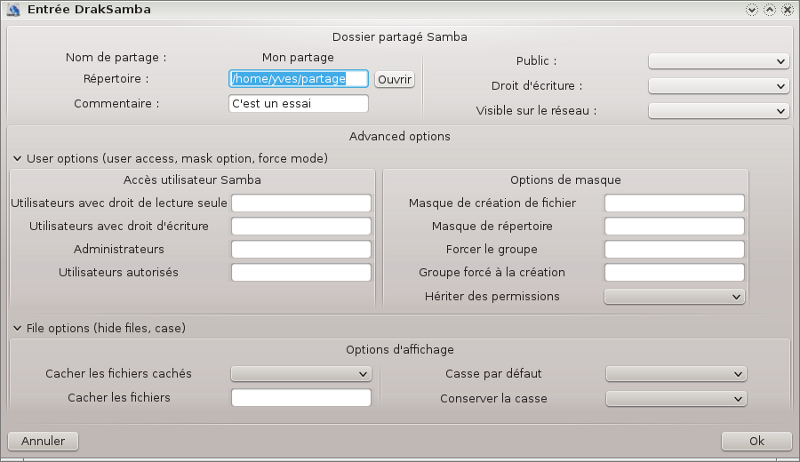Viewport: 800px width, 462px height.
Task: Click the Ouvrir button
Action: click(x=394, y=79)
